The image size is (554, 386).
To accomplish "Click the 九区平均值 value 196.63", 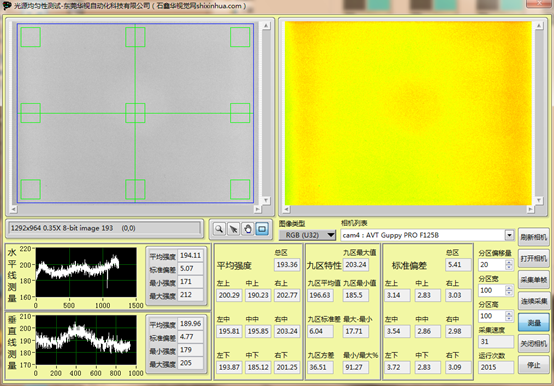I will point(320,295).
